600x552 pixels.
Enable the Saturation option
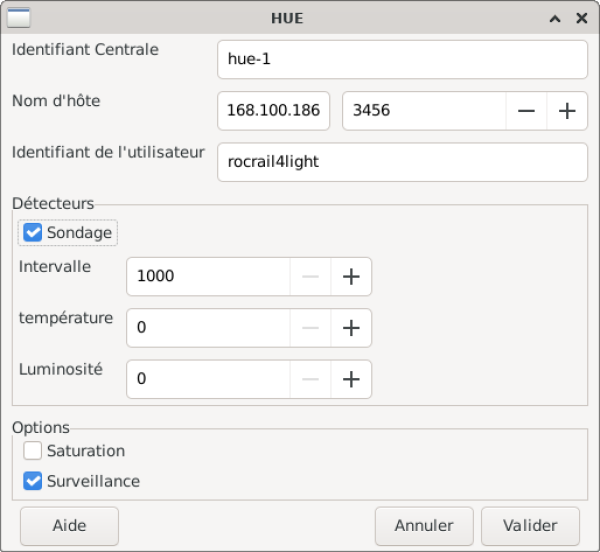click(33, 451)
